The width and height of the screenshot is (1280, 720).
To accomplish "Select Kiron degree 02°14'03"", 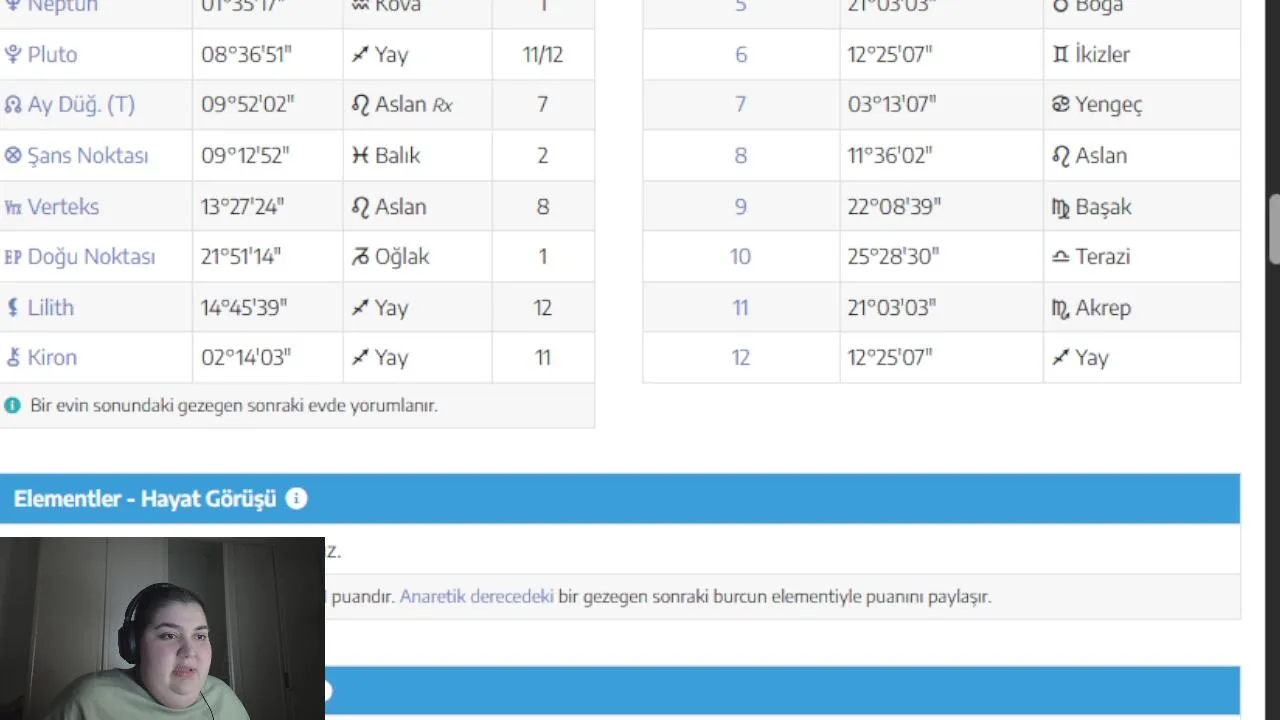I will click(x=245, y=357).
